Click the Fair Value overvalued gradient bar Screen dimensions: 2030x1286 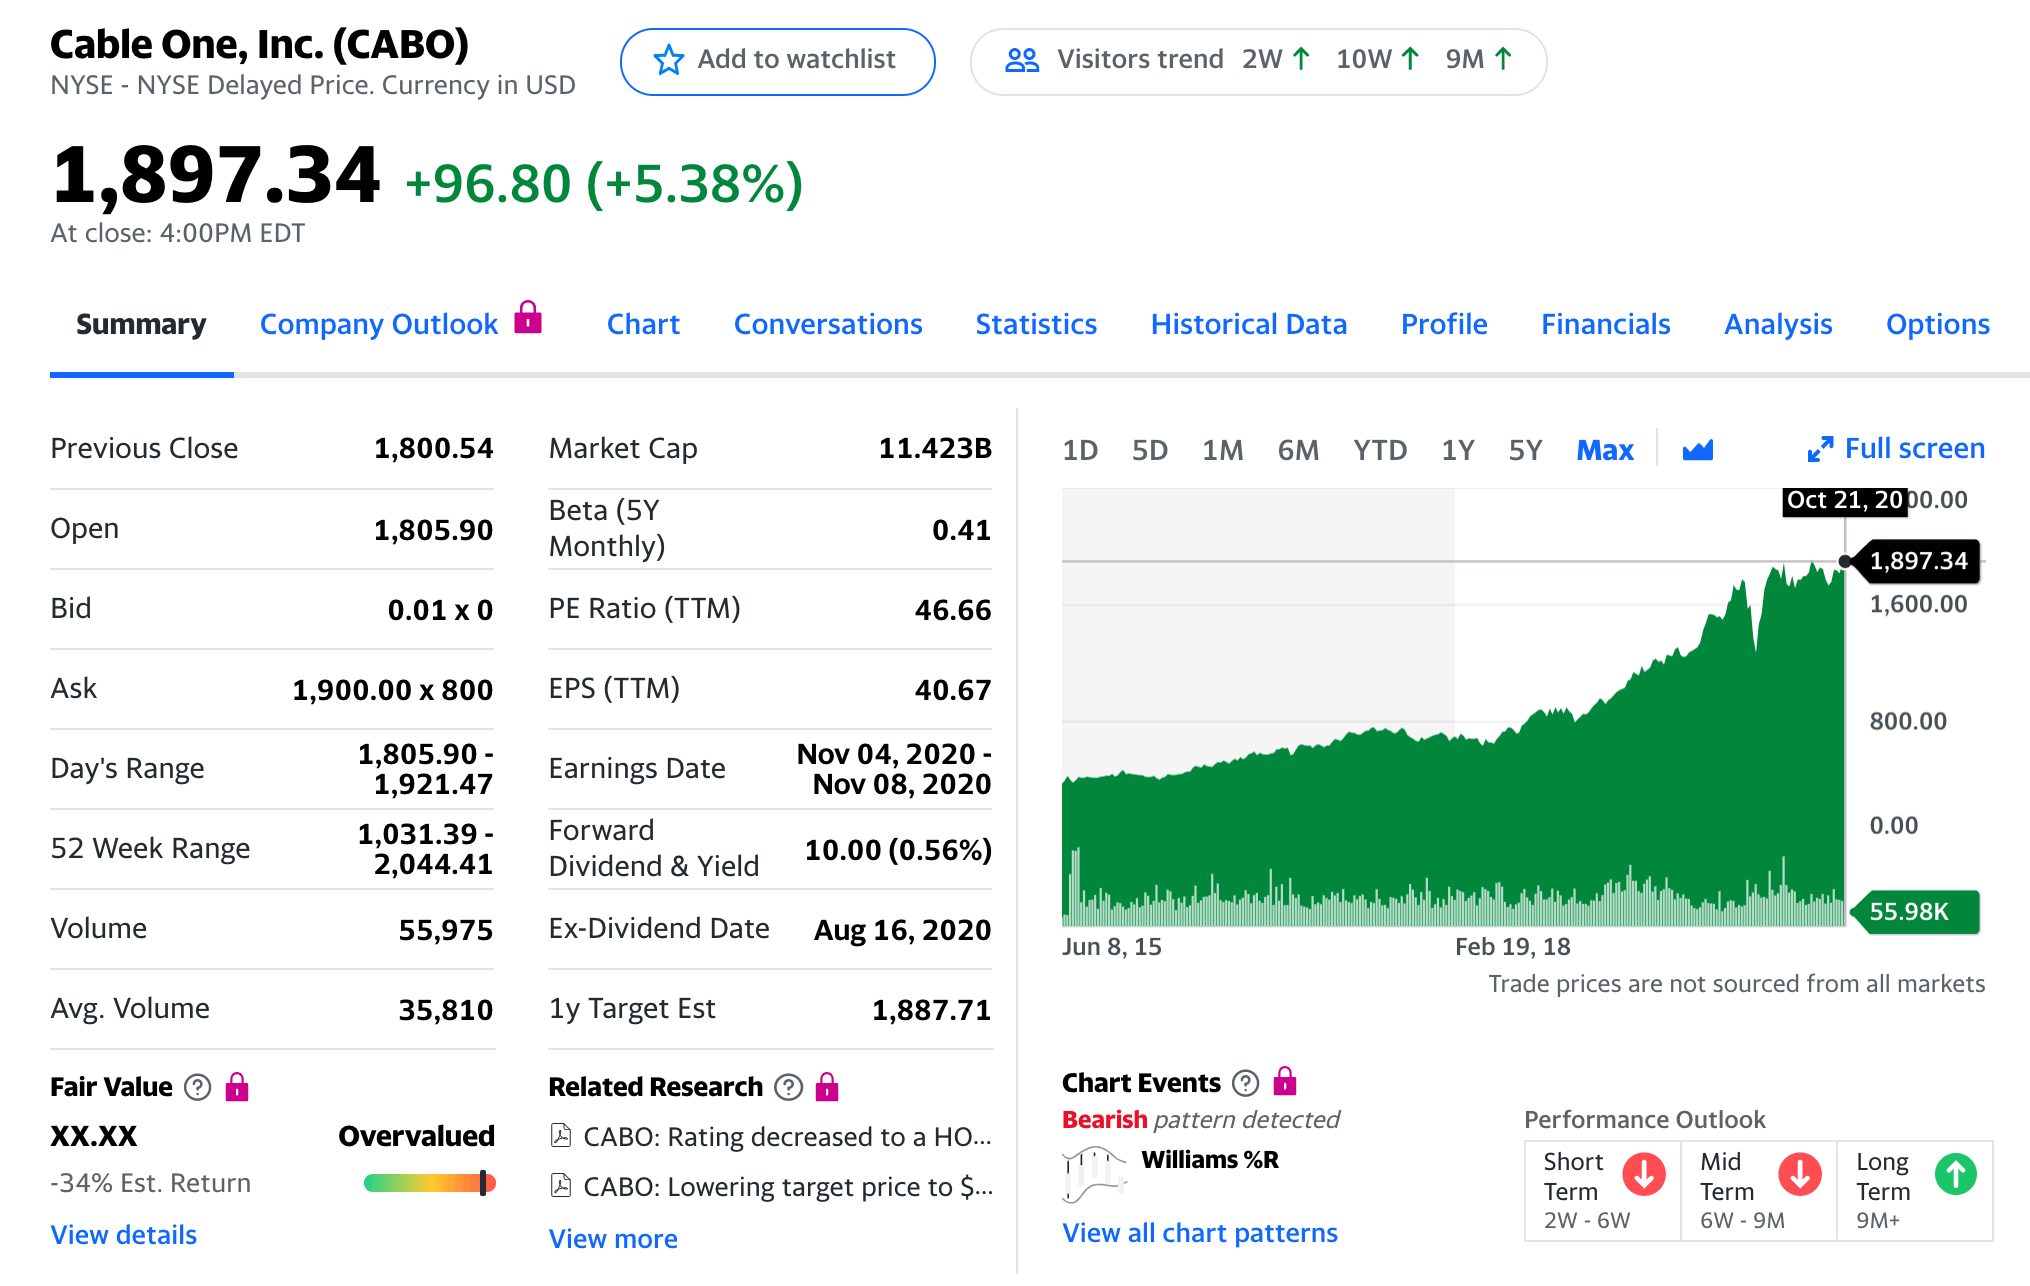(429, 1183)
